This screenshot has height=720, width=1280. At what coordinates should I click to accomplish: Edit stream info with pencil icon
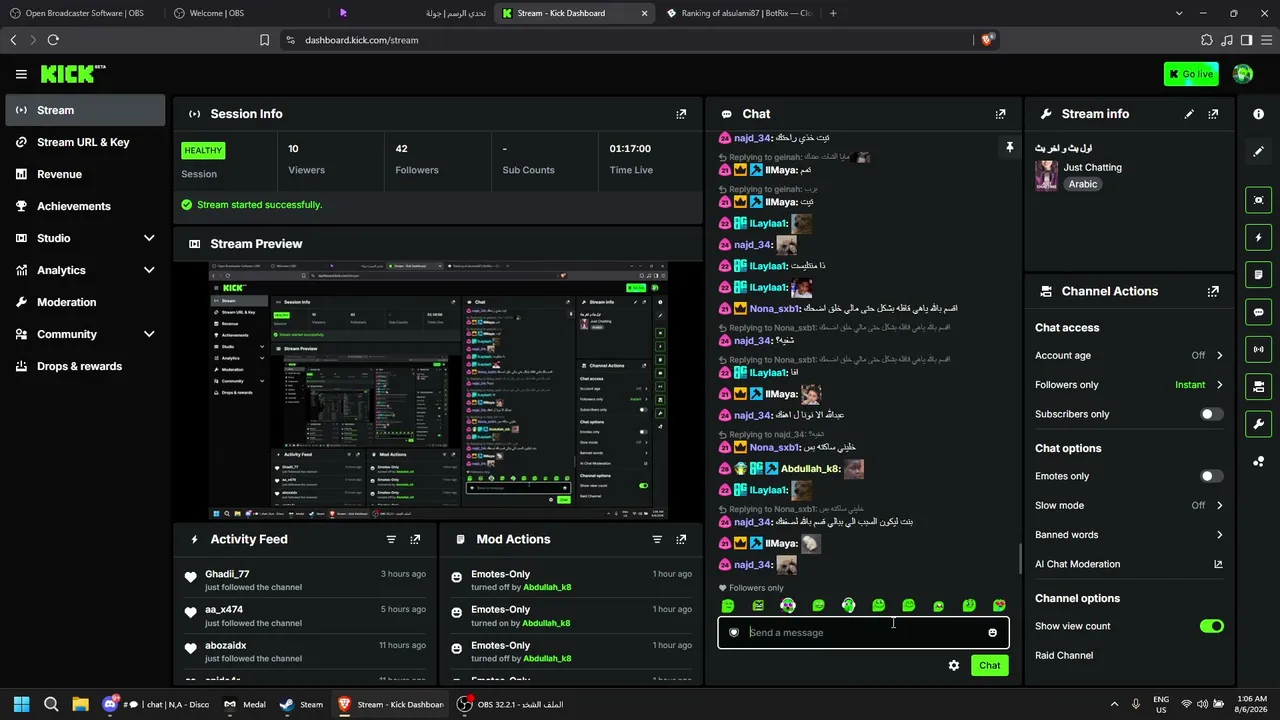1189,114
